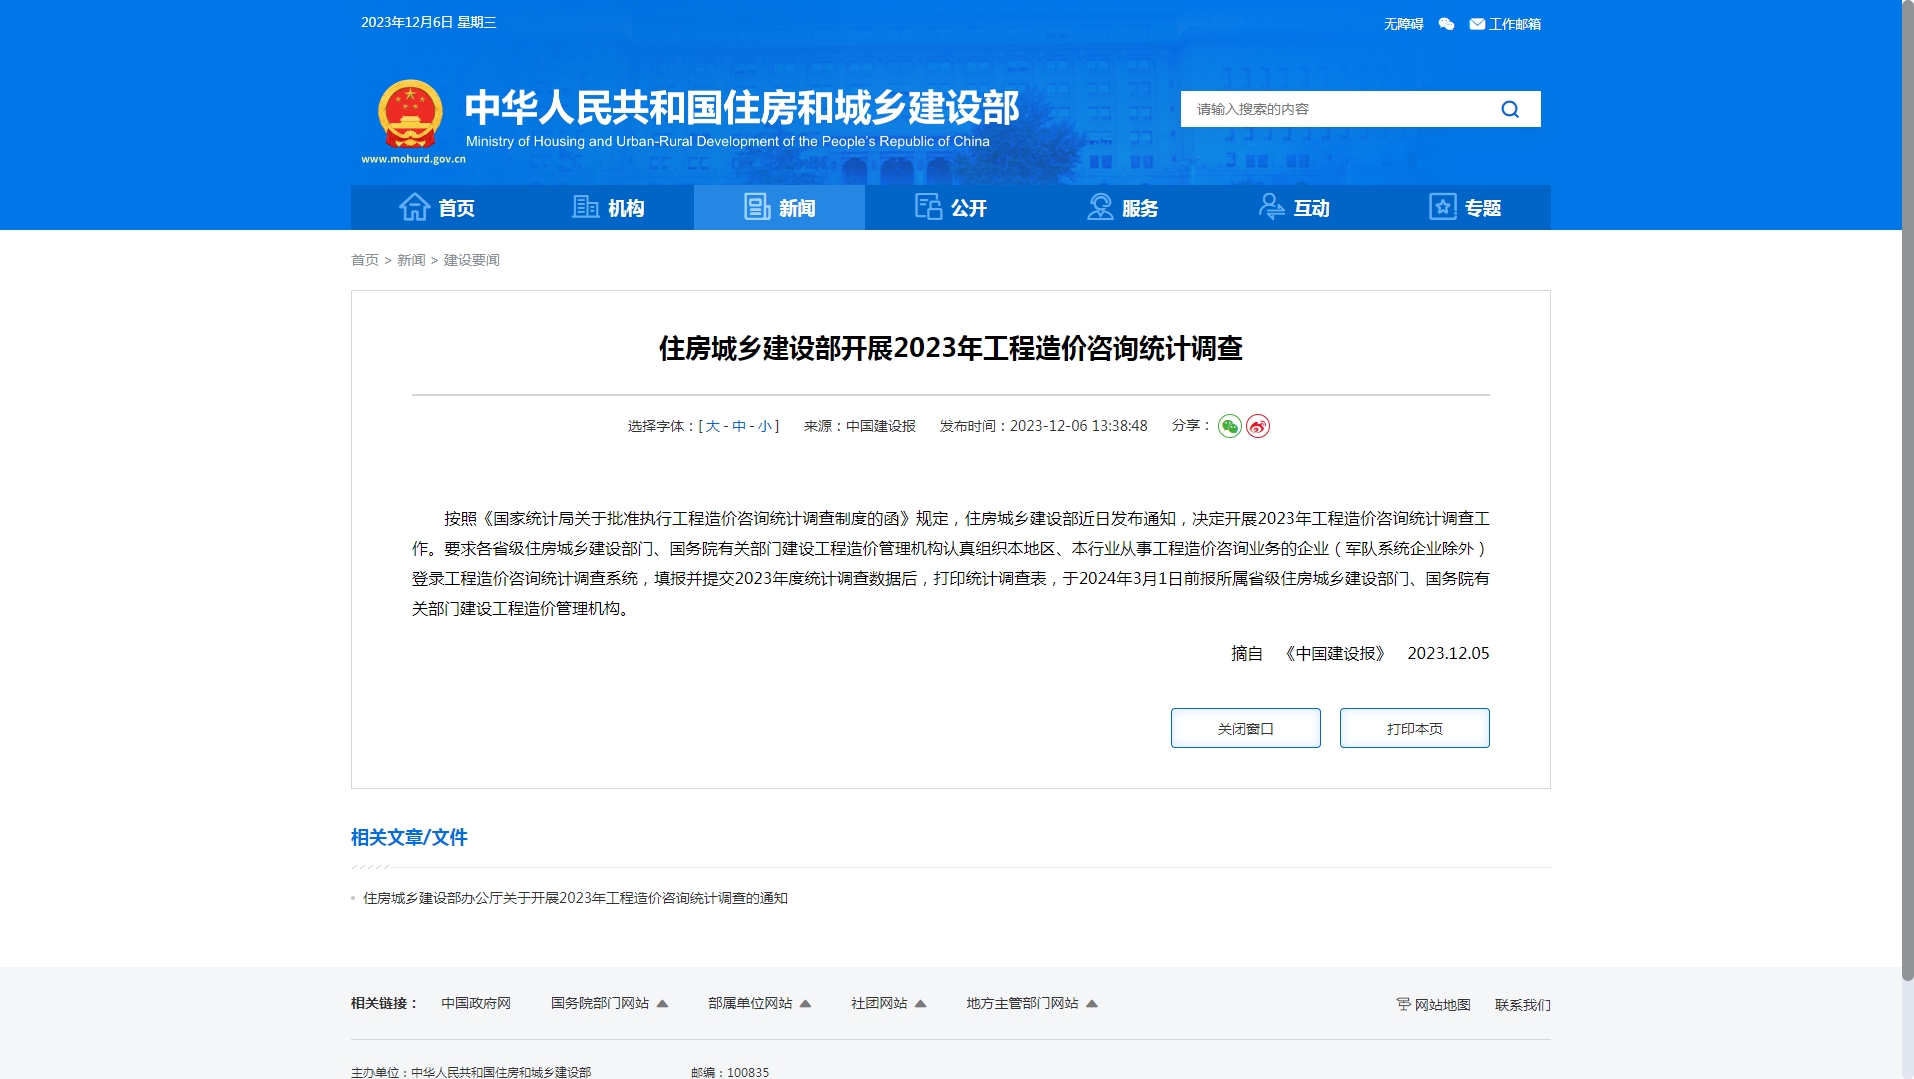Click the 摘自 《中国建设报》 2023.12.05 line
Viewport: 1914px width, 1079px height.
click(x=1360, y=653)
